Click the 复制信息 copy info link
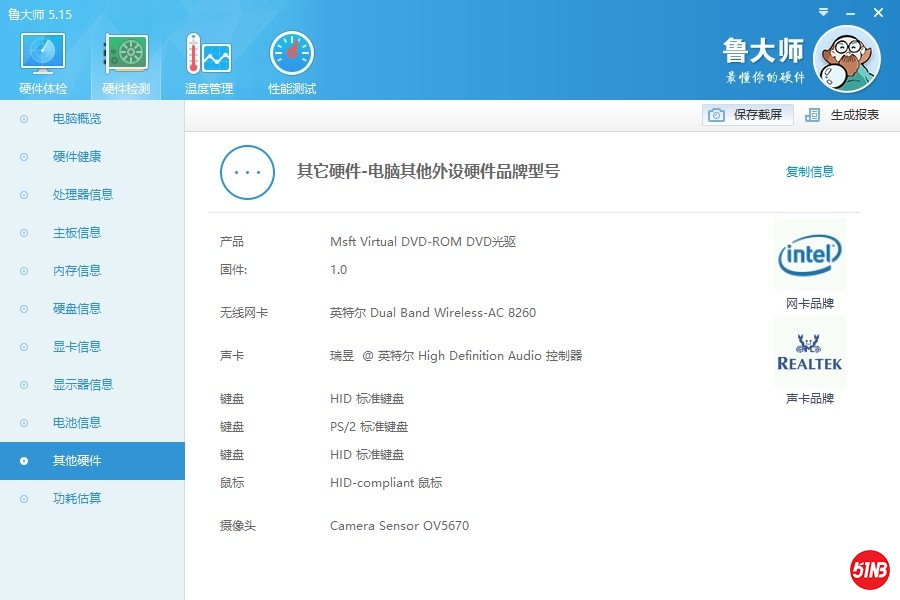 [809, 172]
